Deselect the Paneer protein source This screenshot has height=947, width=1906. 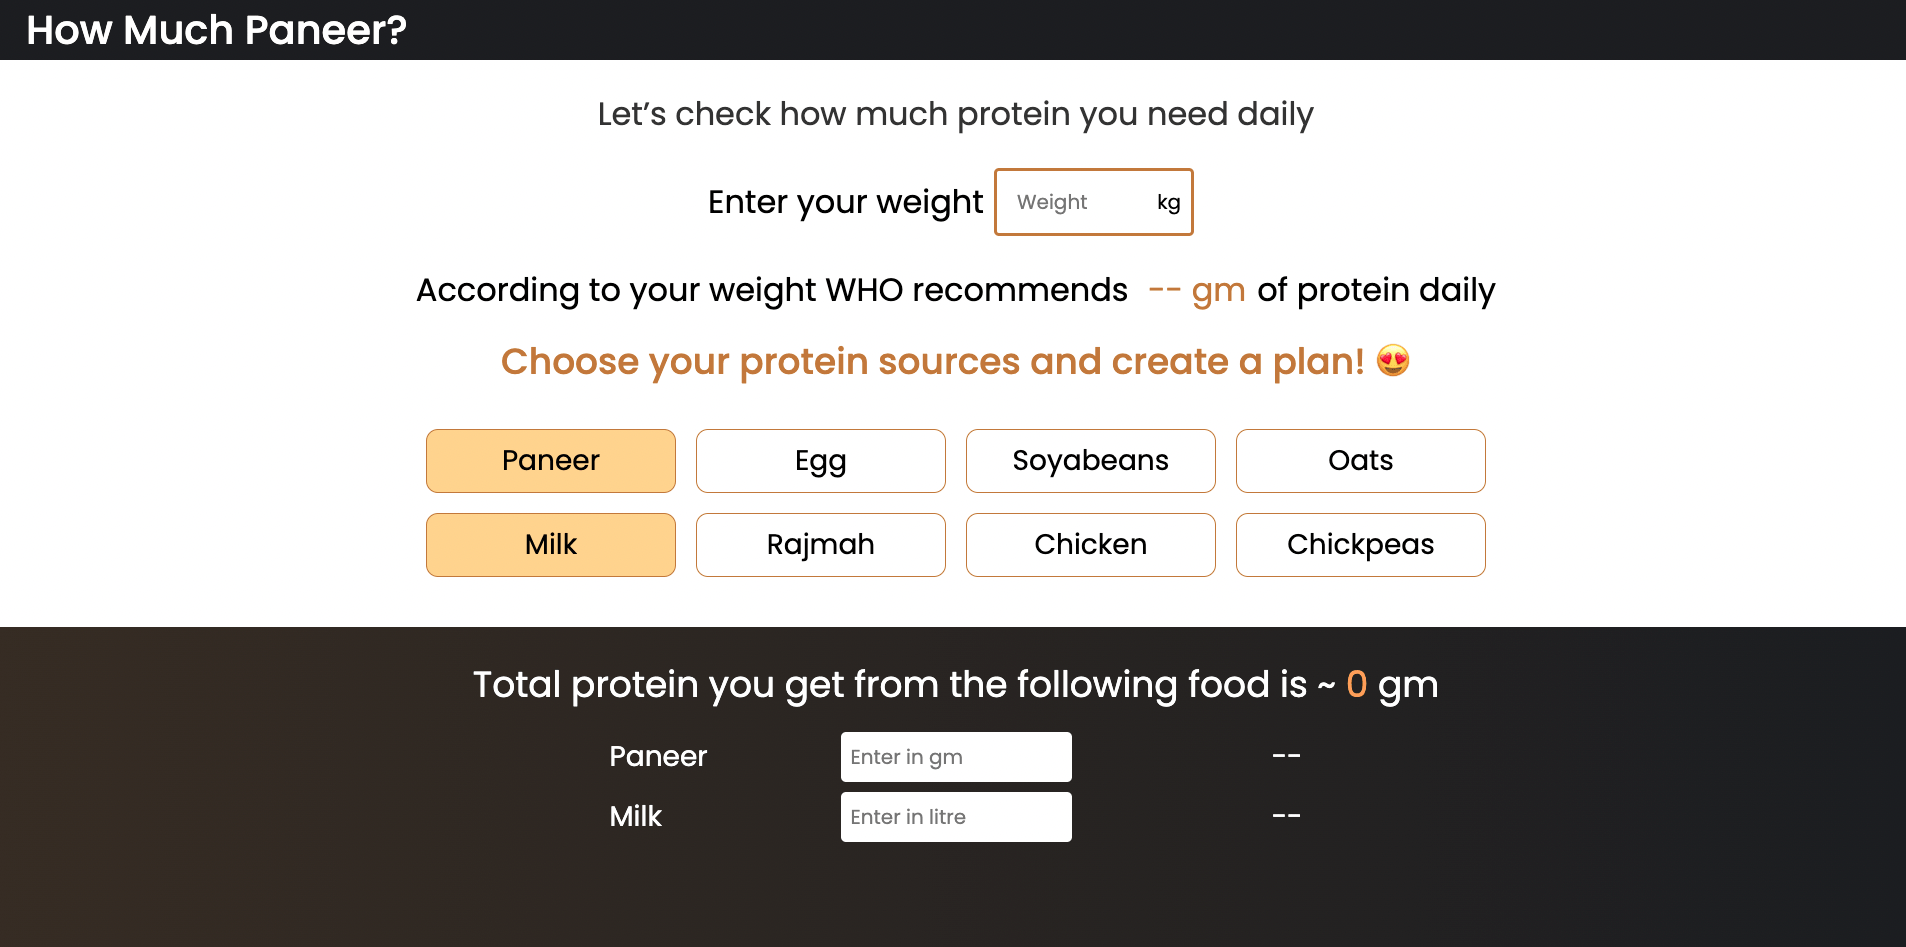[x=550, y=461]
